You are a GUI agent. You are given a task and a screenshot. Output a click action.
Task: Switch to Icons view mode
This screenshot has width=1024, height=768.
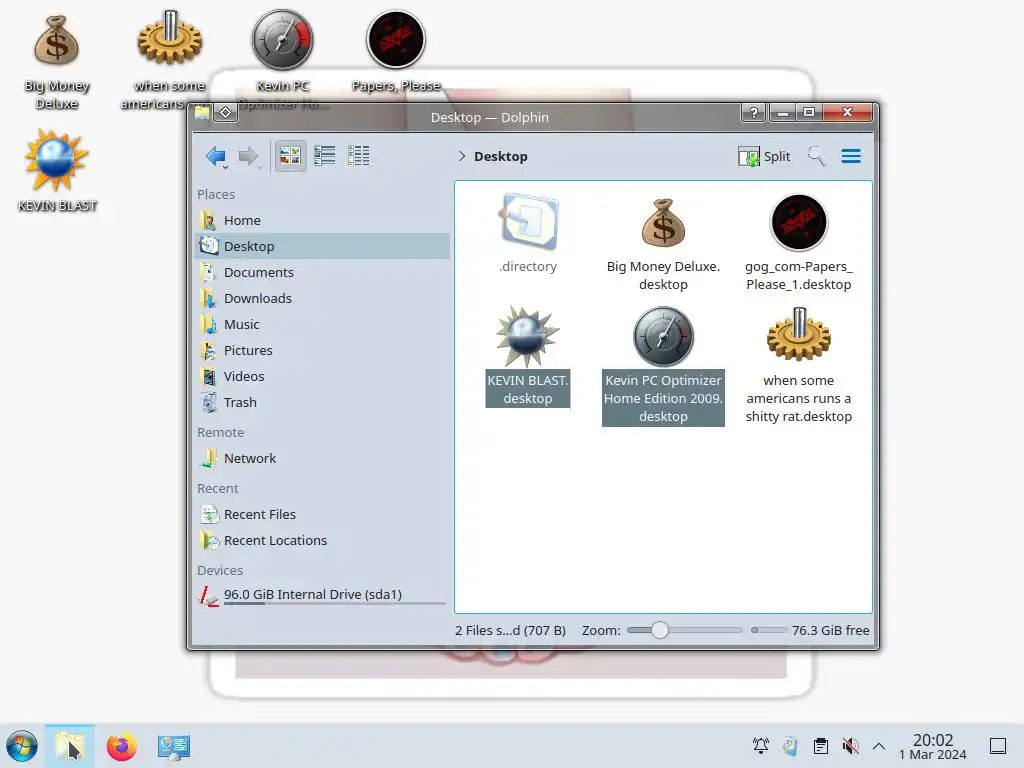pyautogui.click(x=290, y=155)
